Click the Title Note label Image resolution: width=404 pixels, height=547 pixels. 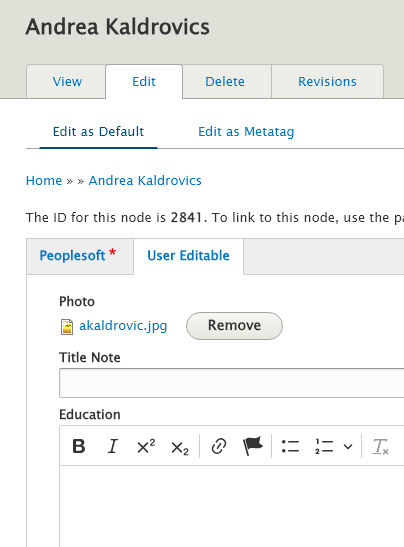point(90,358)
